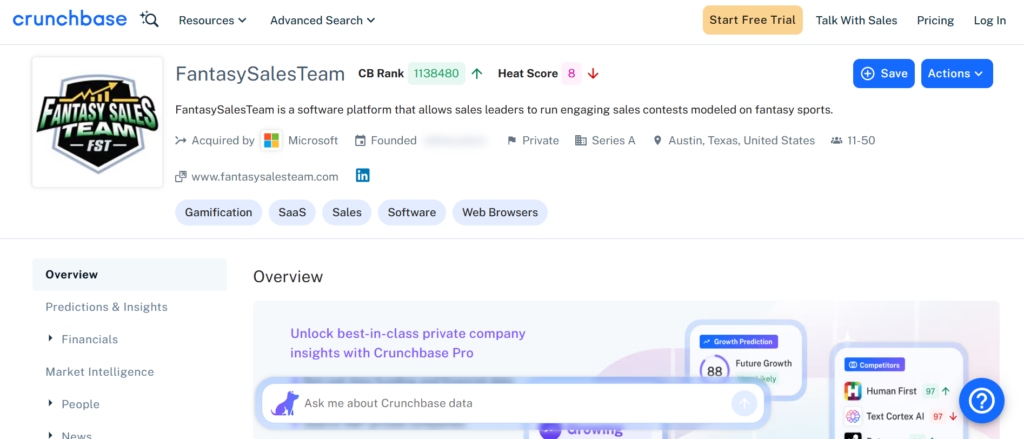Expand the Advanced Search dropdown
The height and width of the screenshot is (439, 1024).
322,20
